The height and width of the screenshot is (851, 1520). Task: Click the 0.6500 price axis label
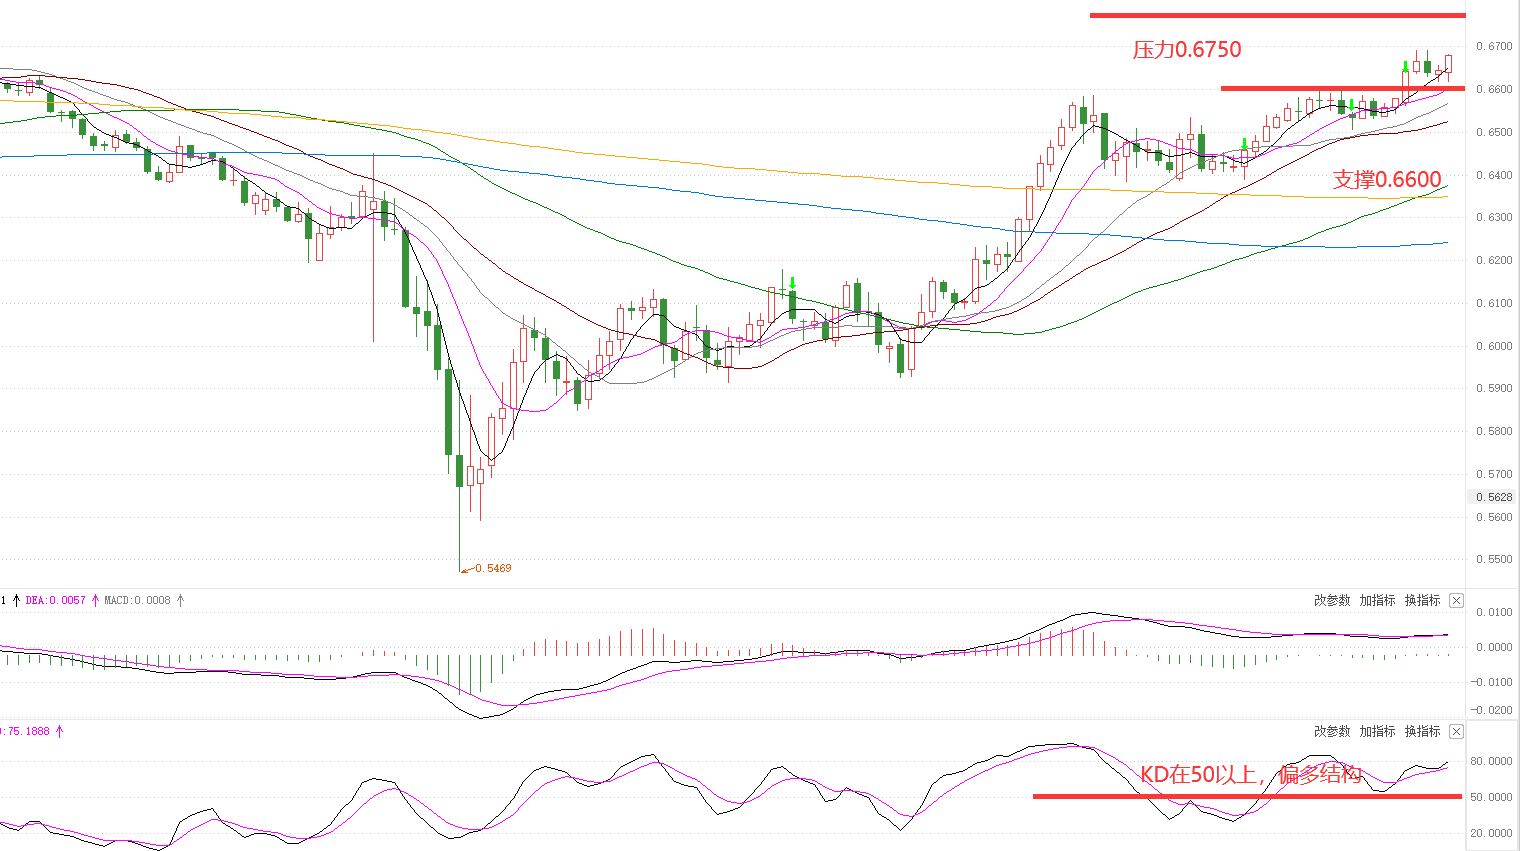(x=1494, y=132)
